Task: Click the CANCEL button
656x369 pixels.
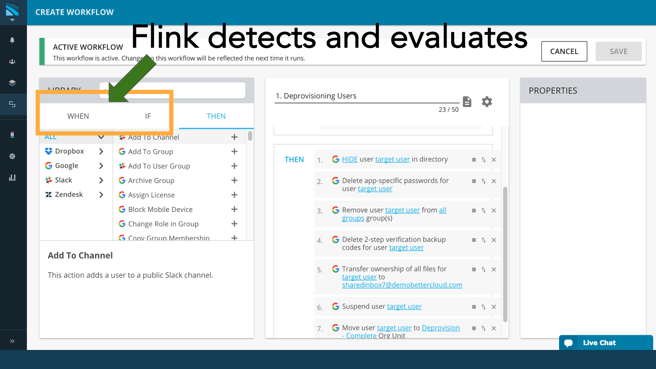Action: point(564,51)
